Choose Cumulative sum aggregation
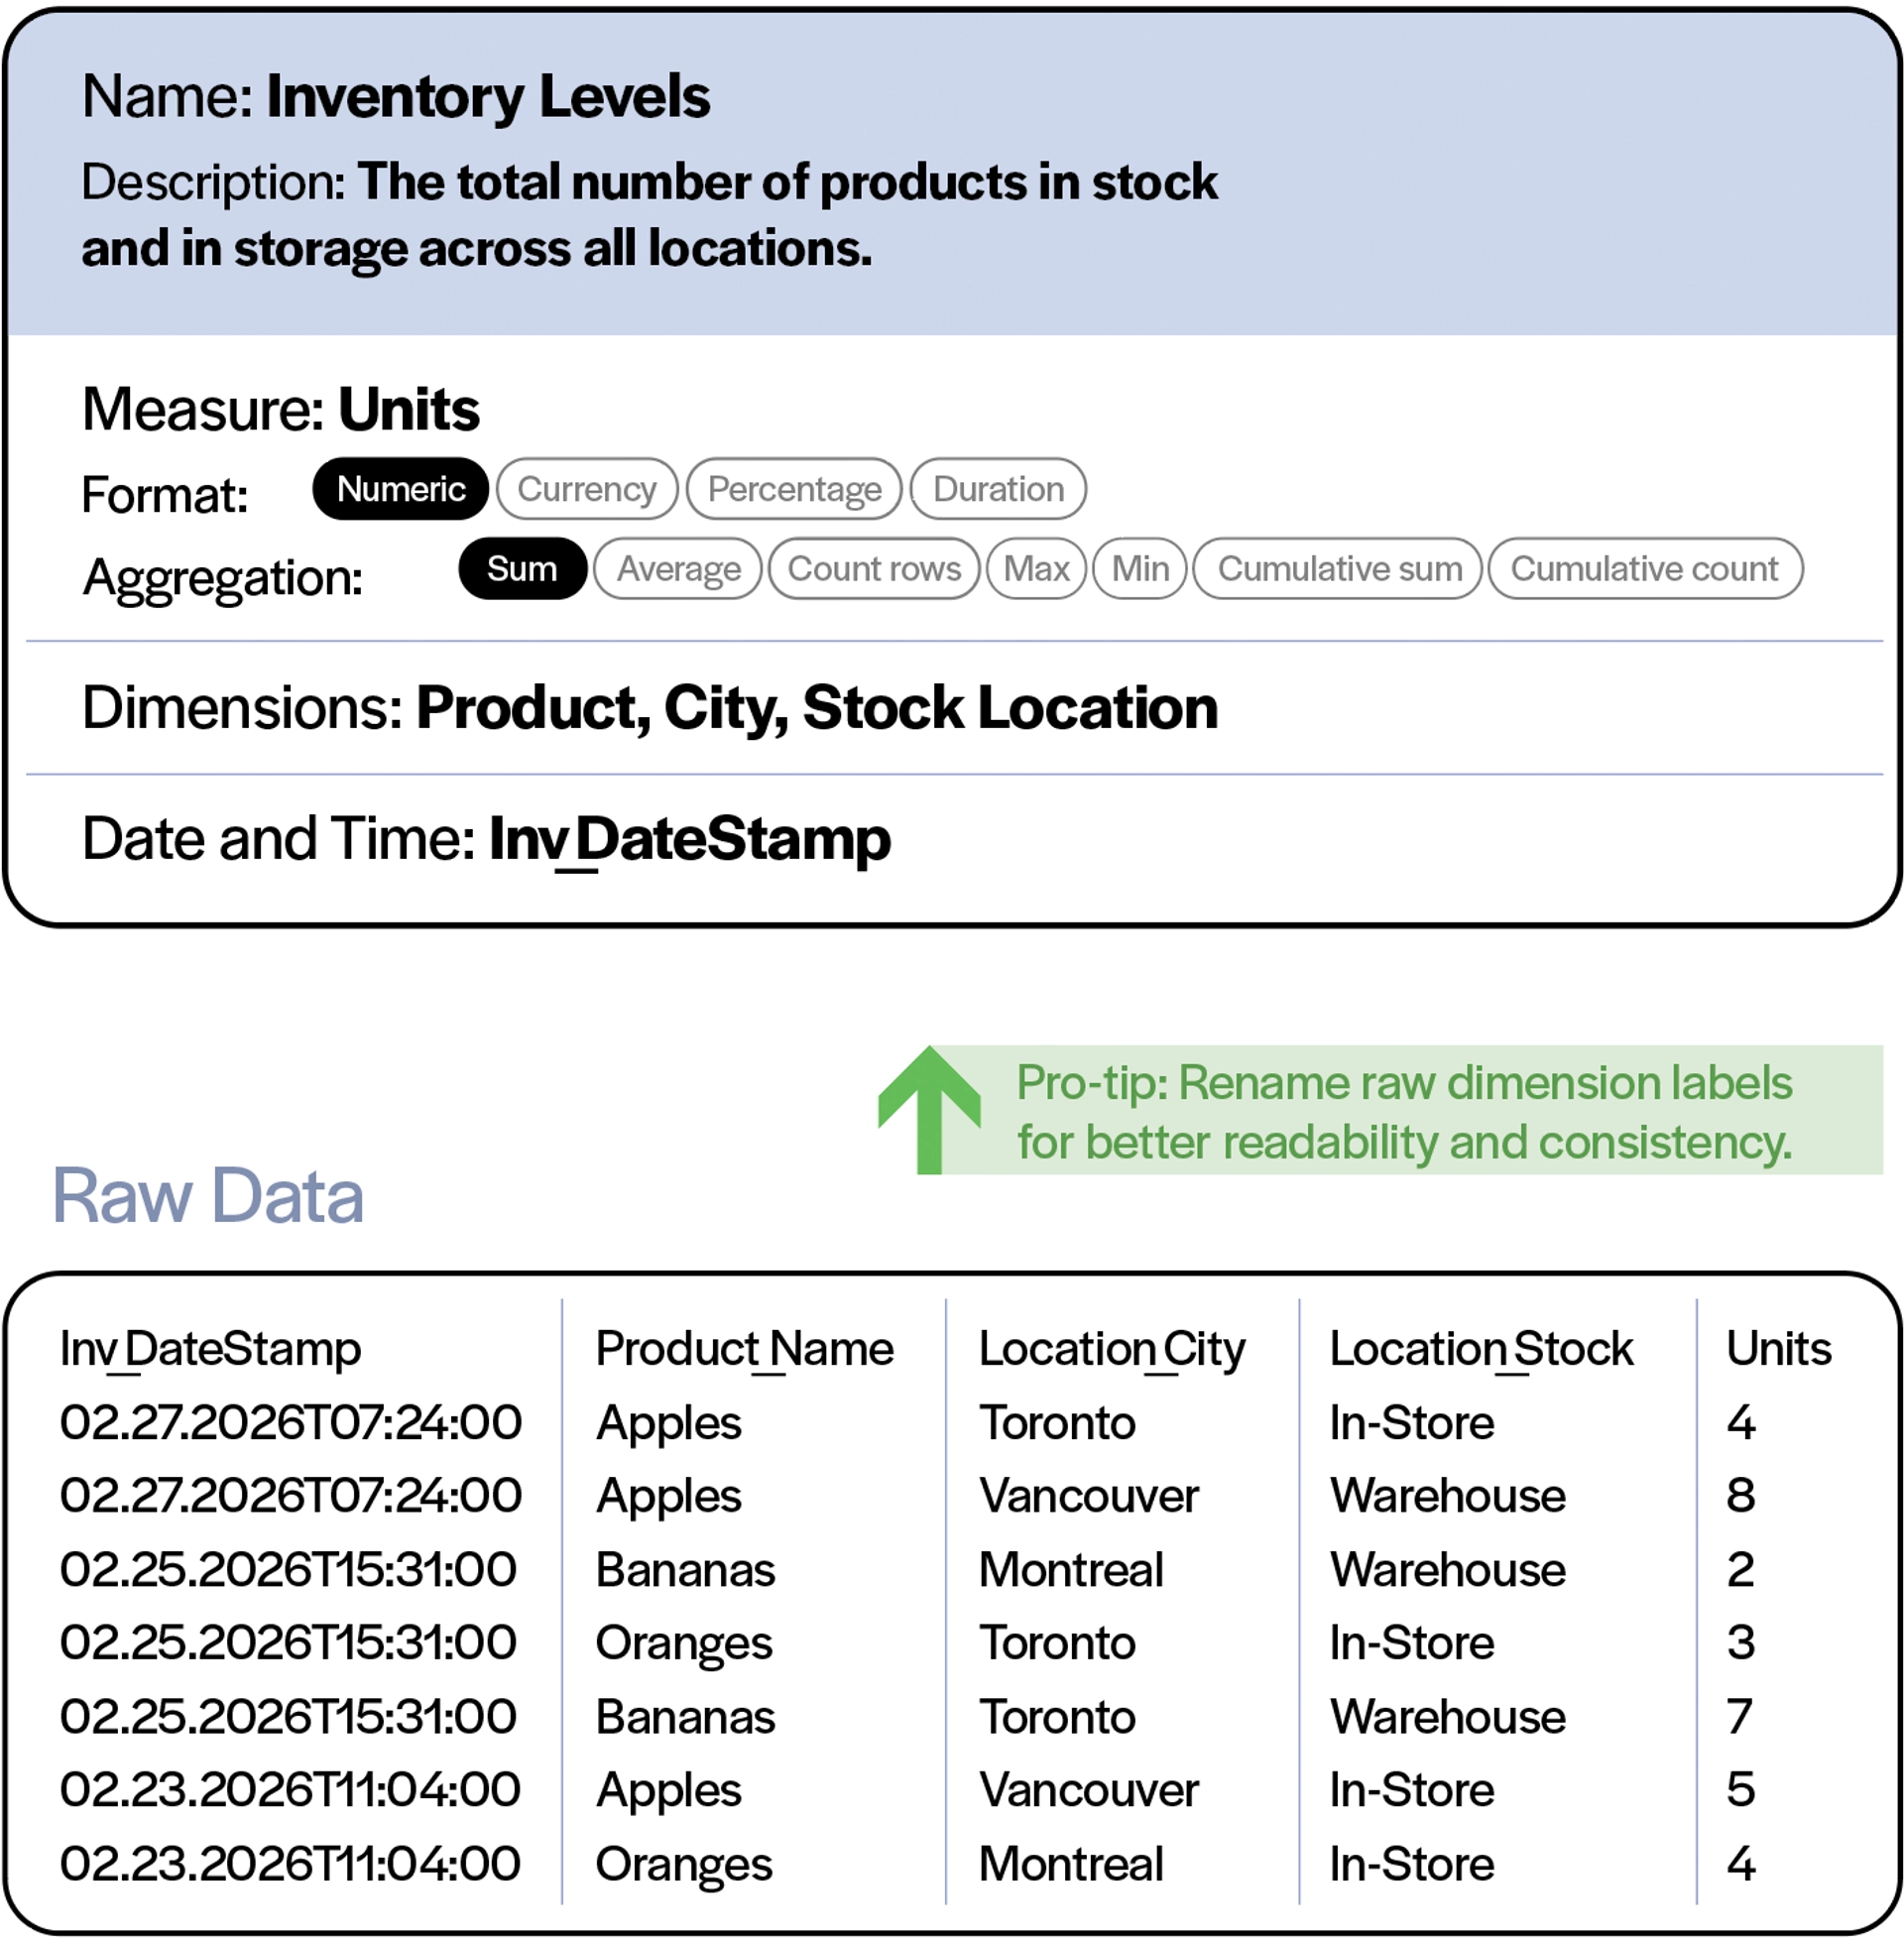This screenshot has height=1946, width=1904. pyautogui.click(x=1338, y=569)
